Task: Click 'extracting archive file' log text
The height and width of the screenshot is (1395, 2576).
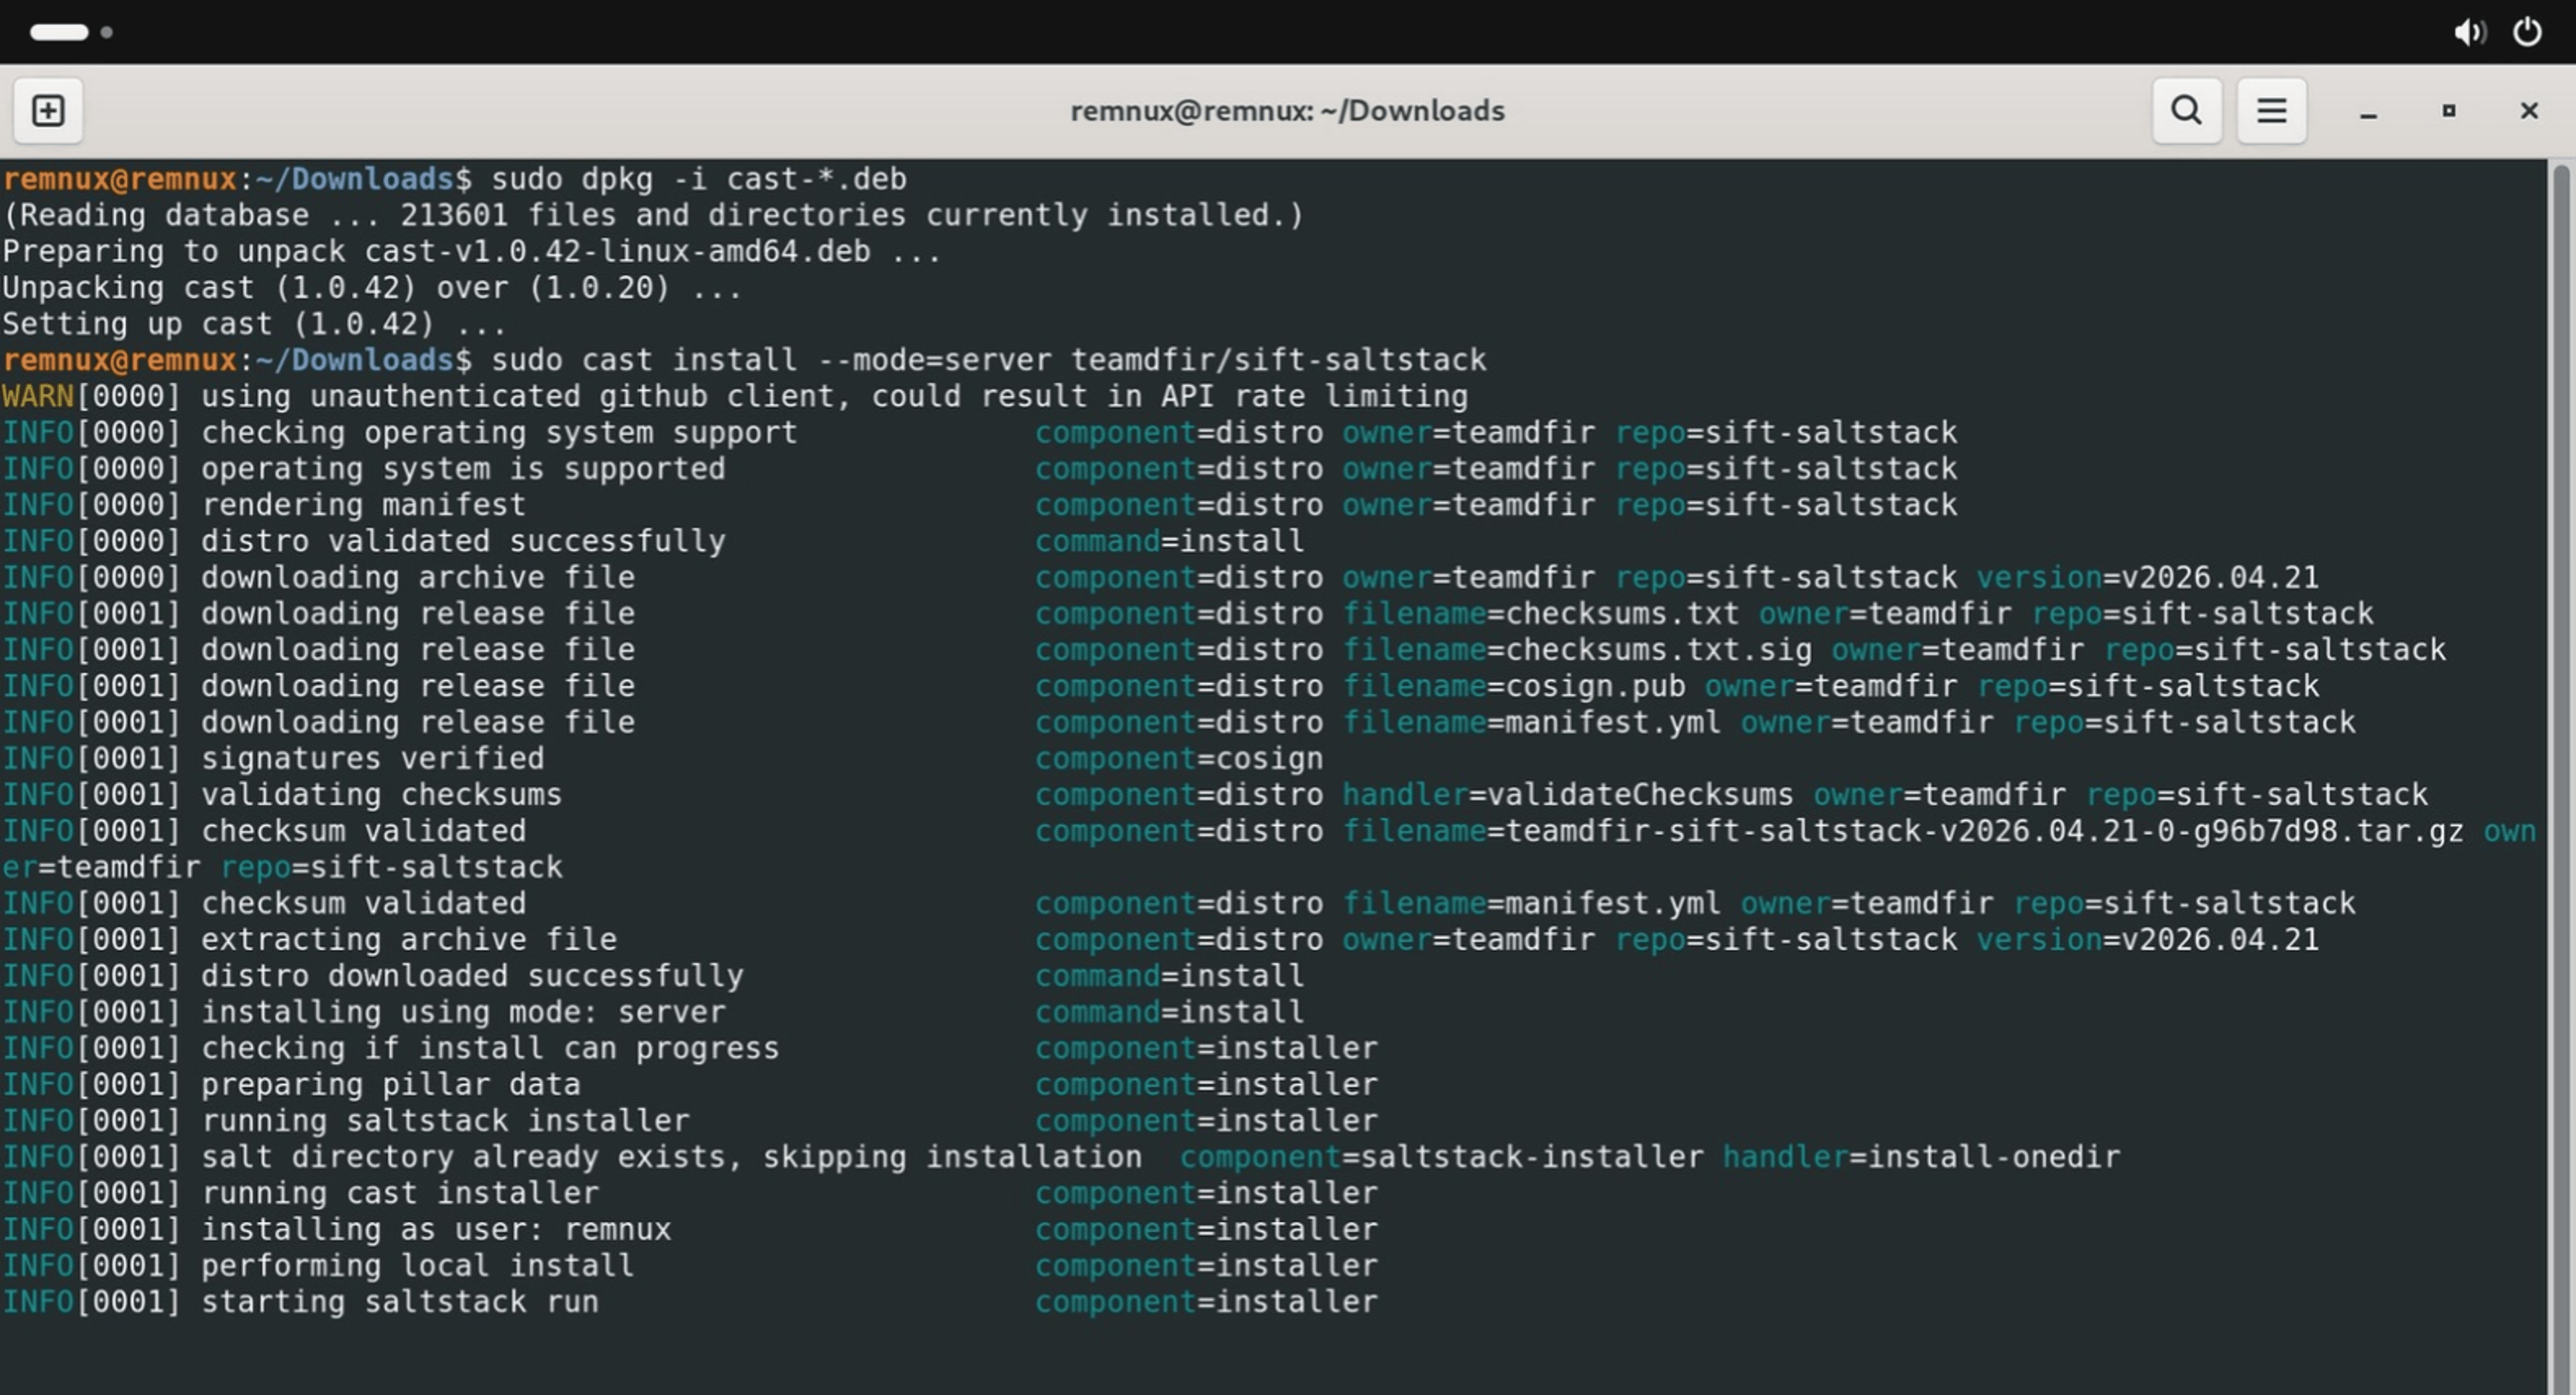Action: pyautogui.click(x=409, y=940)
